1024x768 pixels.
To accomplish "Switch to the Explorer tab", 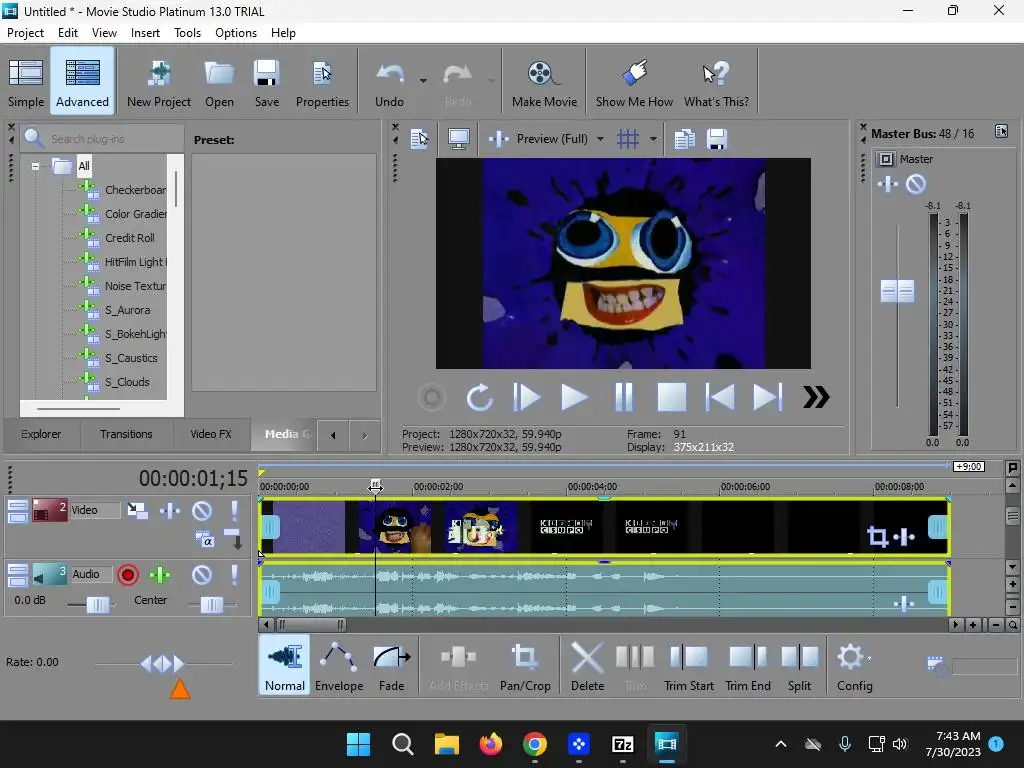I will pyautogui.click(x=40, y=434).
